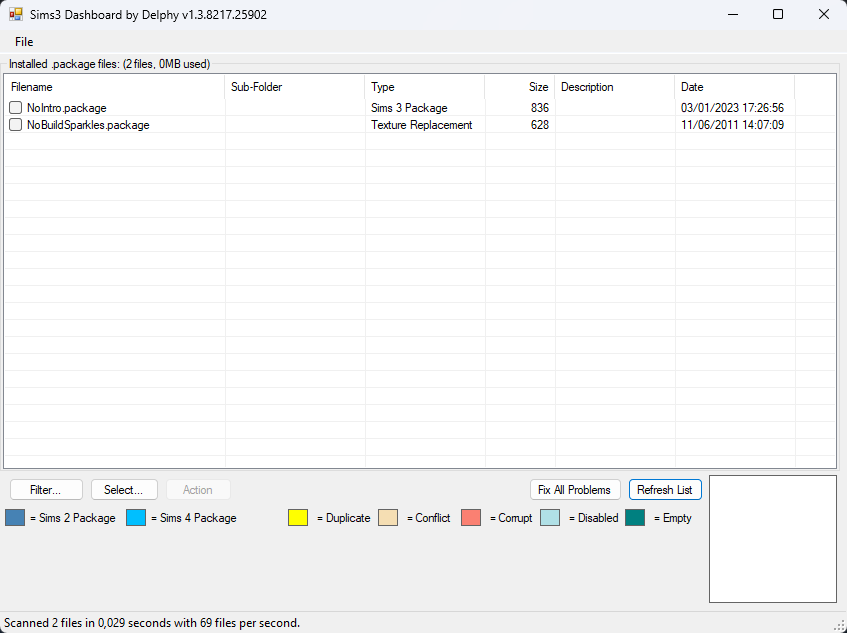This screenshot has height=633, width=847.
Task: Tick the NoIntro.package checkbox
Action: coord(16,107)
